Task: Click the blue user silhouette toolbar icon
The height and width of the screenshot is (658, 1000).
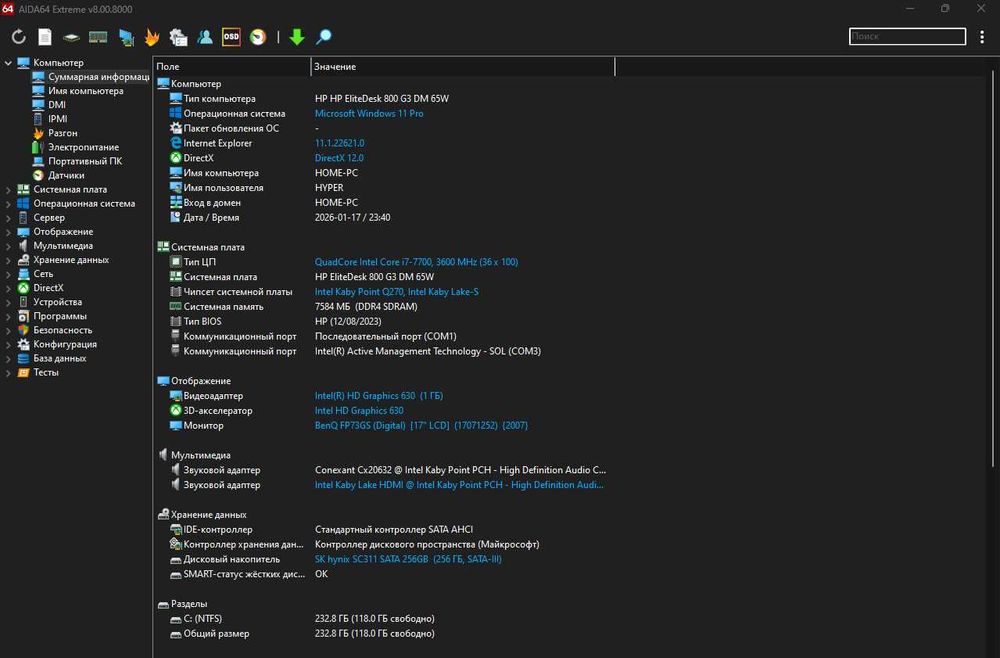Action: (x=205, y=37)
